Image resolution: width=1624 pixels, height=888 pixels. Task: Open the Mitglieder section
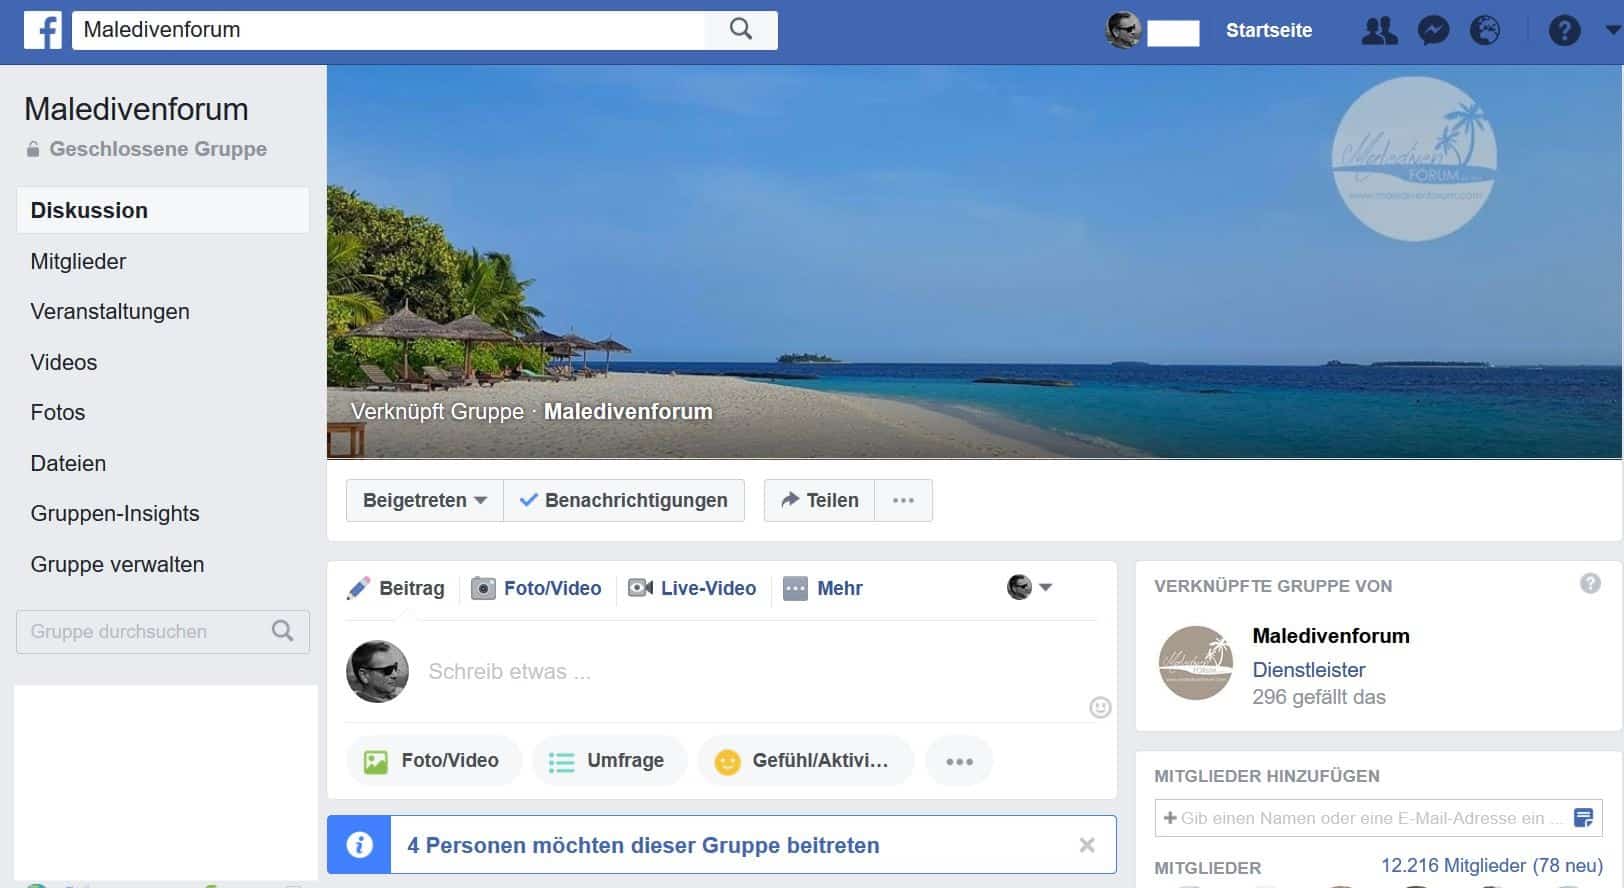(78, 261)
